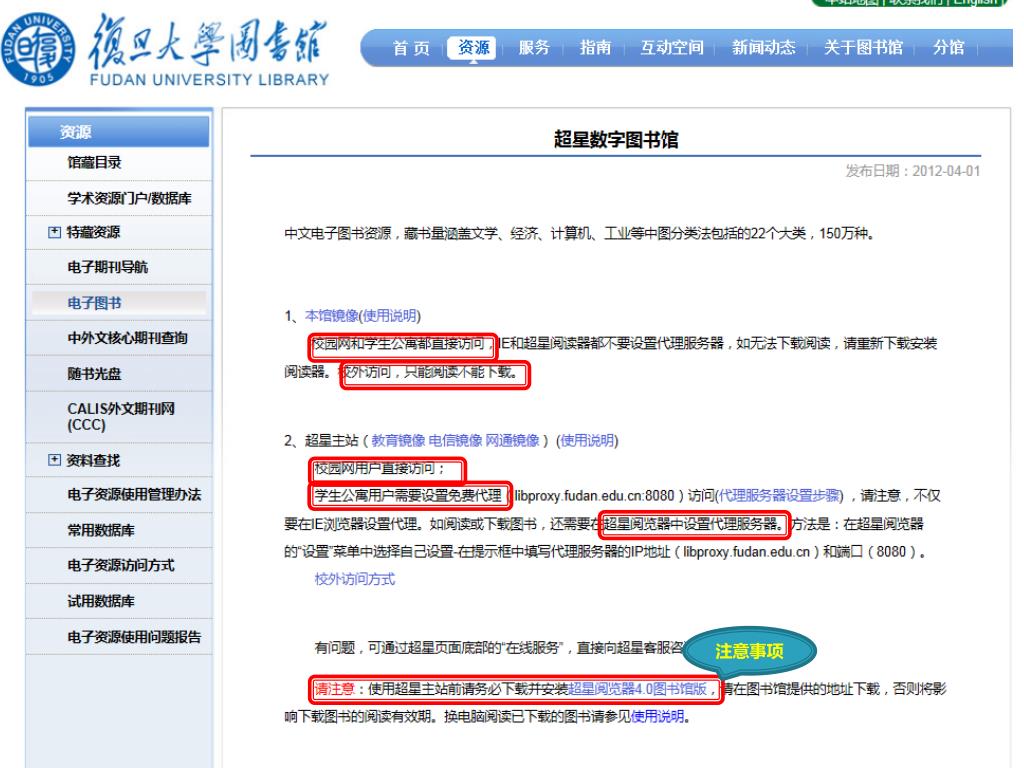Open CALIS外文期刊网 (CCC) sidebar item
Viewport: 1024px width, 768px height.
121,417
